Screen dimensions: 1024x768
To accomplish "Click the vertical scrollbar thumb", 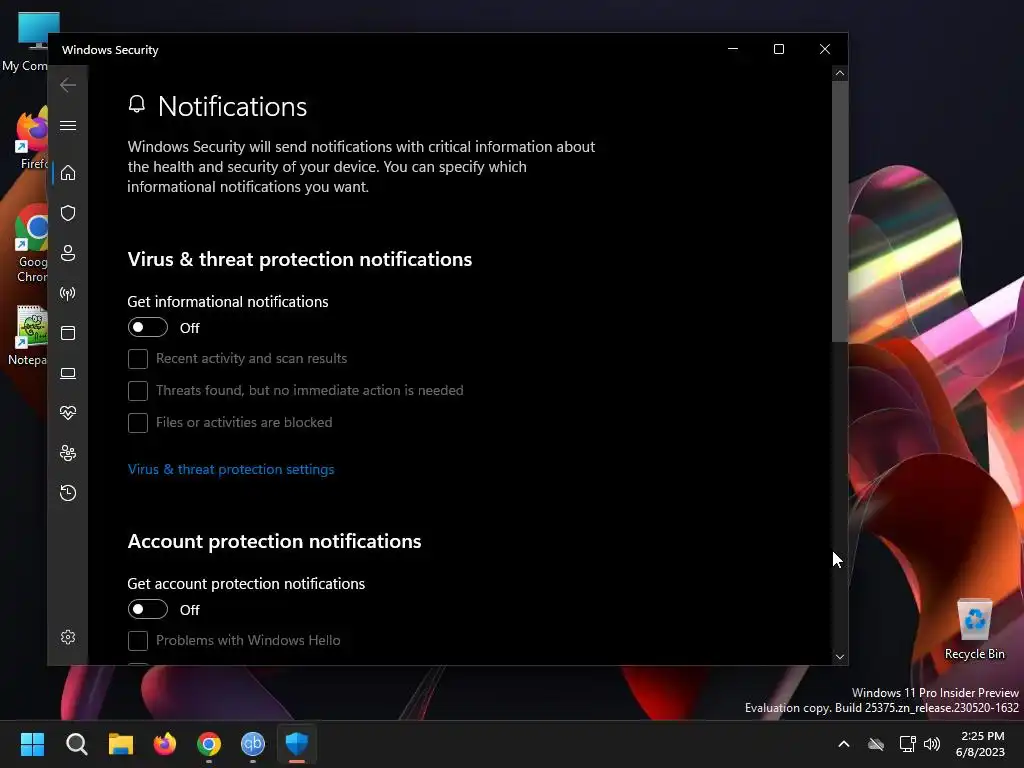I will (840, 210).
